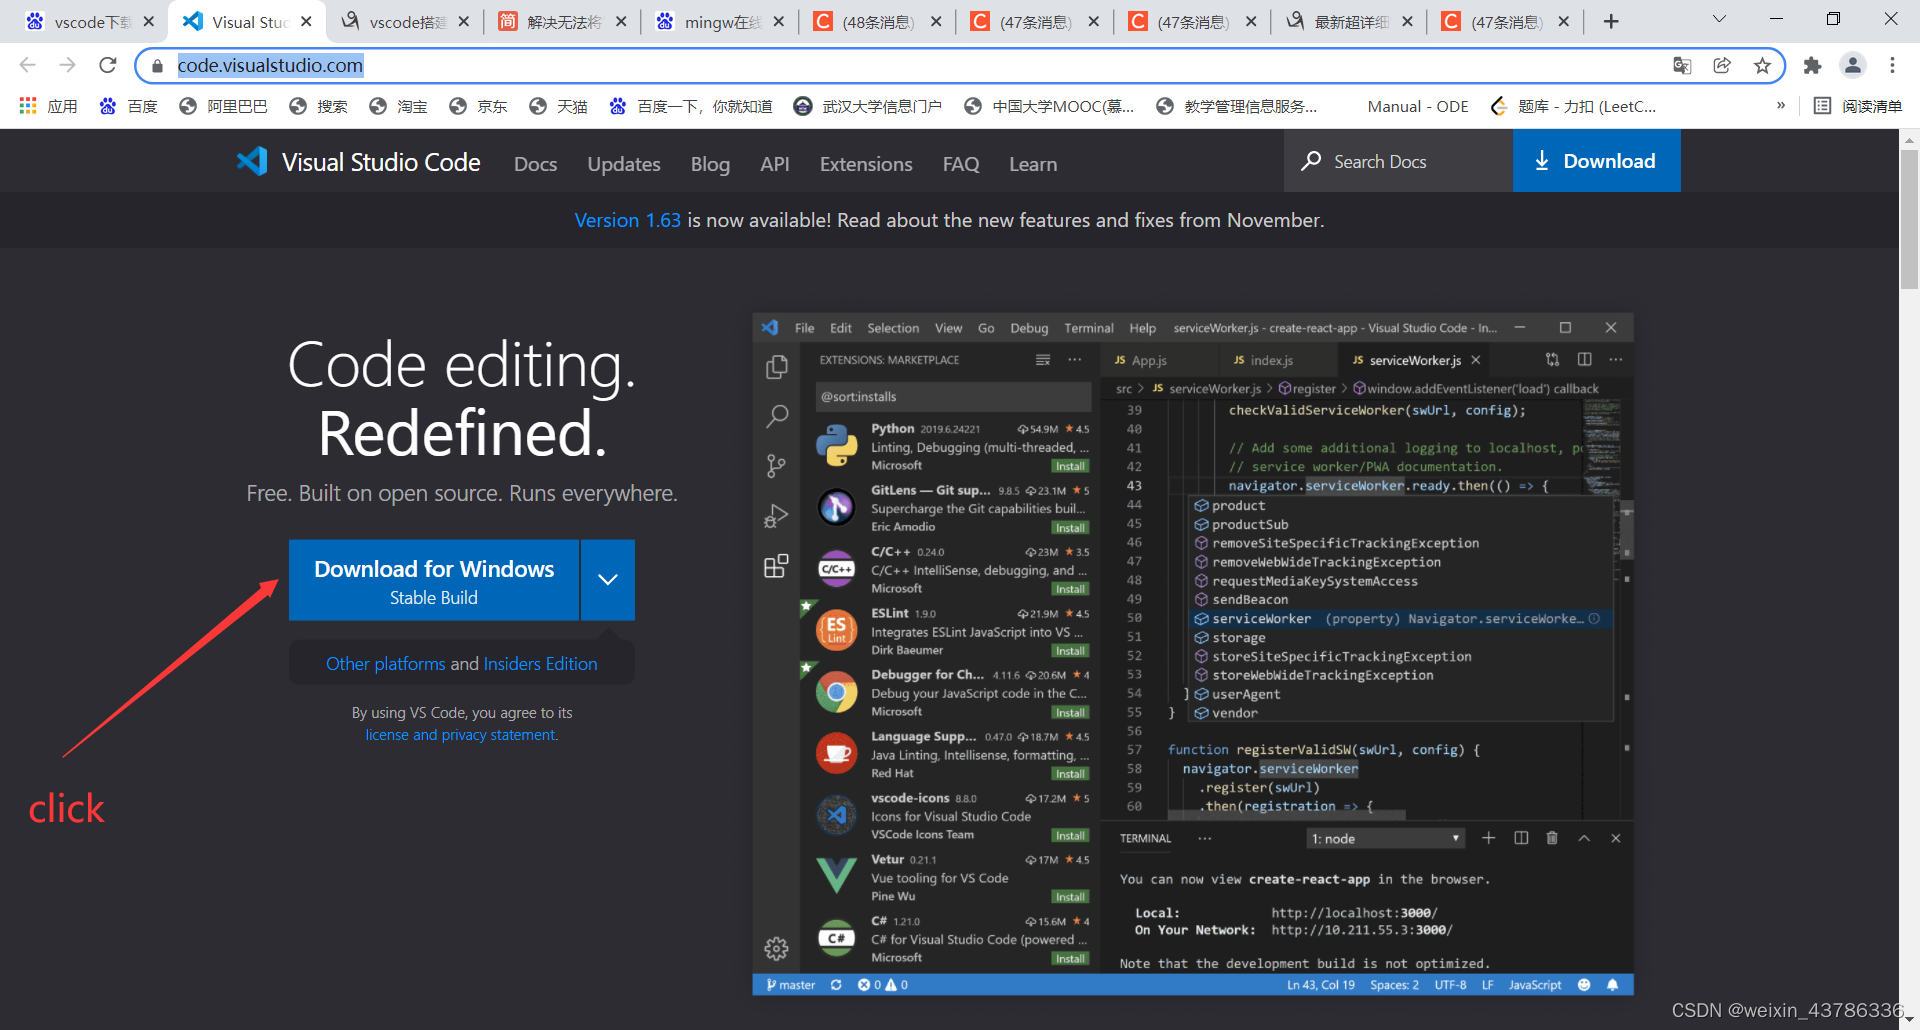
Task: Click the gear settings icon in activity bar
Action: (776, 948)
